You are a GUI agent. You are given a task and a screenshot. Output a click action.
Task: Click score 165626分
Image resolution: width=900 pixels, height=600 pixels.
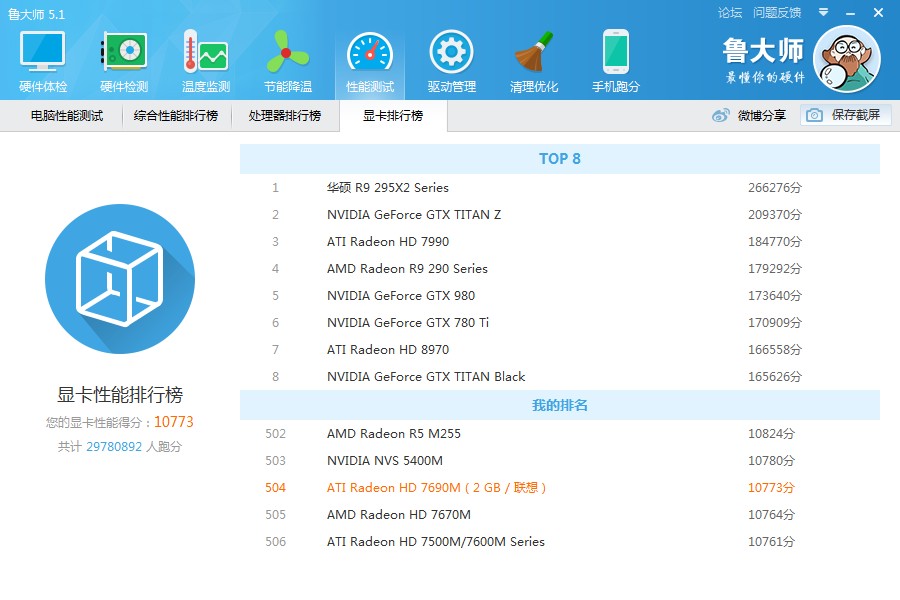click(x=774, y=377)
